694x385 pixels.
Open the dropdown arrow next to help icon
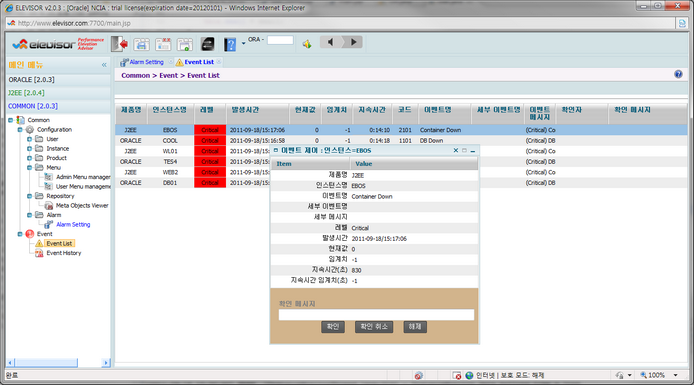pos(243,43)
